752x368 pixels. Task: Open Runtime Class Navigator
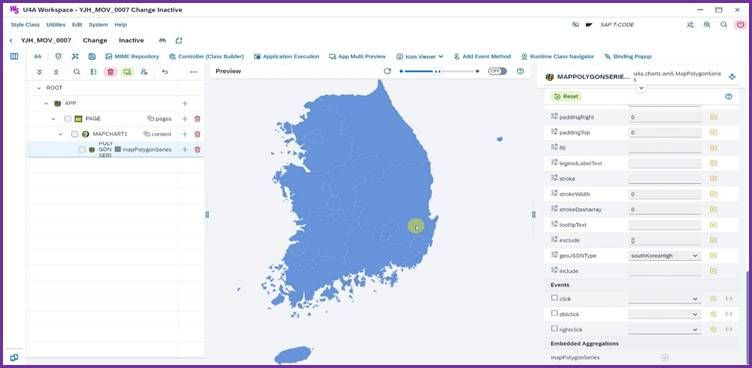point(557,56)
